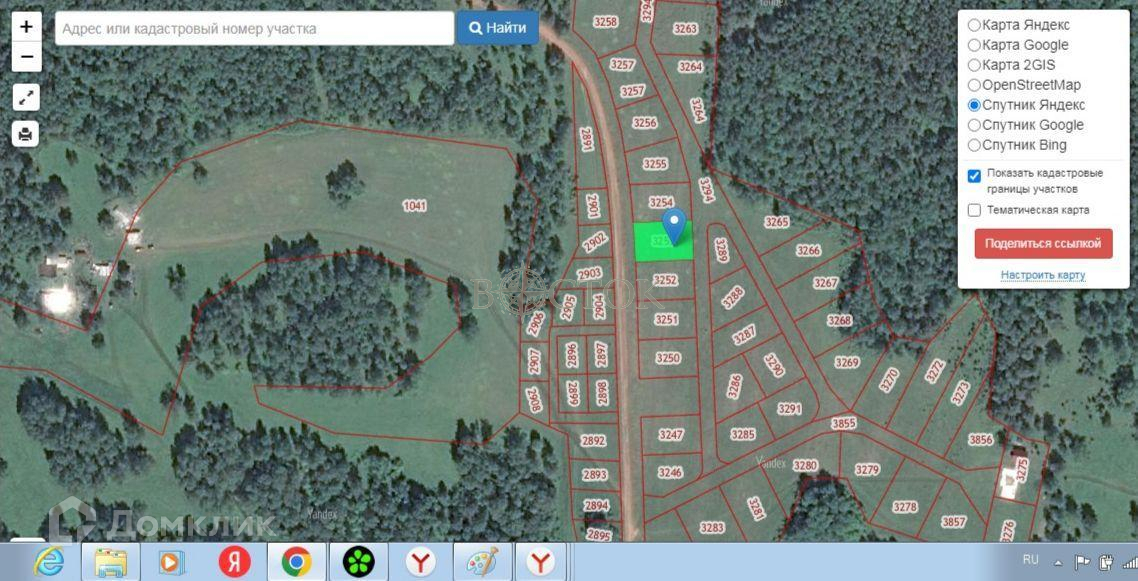Zoom in the map with plus button

(26, 28)
